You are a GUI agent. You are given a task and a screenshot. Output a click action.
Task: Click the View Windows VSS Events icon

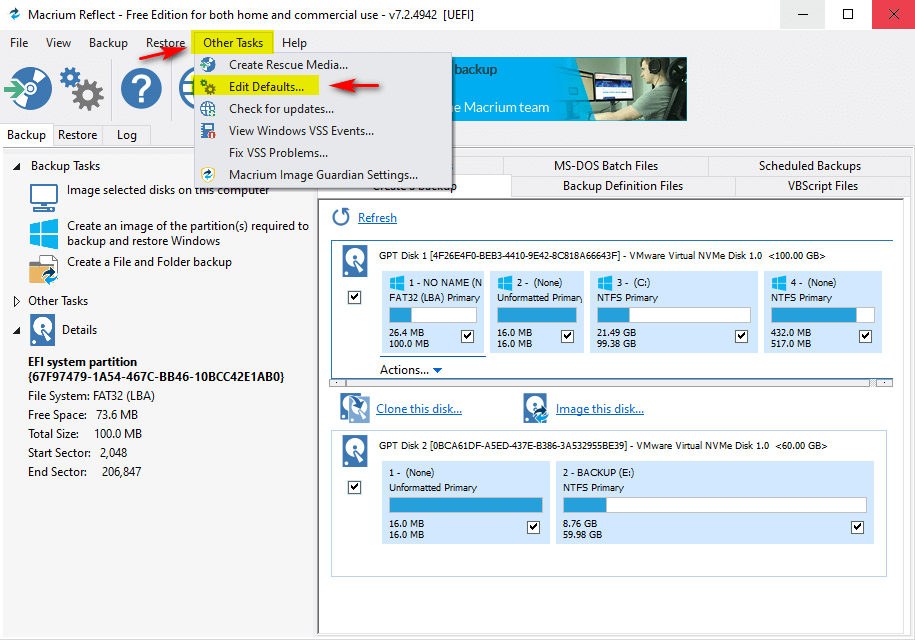208,131
